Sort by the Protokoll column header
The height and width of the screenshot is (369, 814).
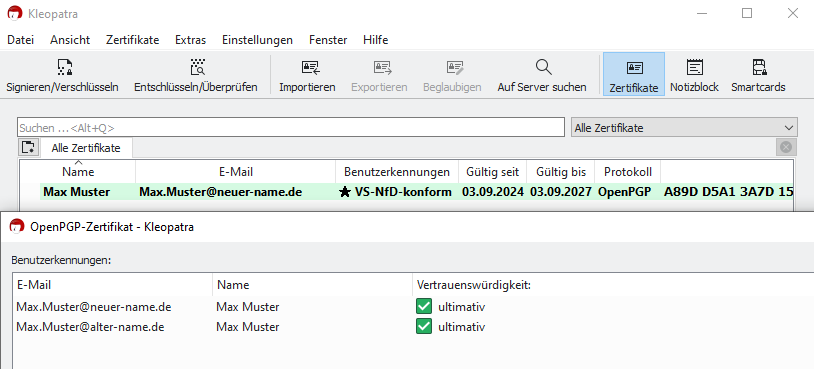pos(628,171)
